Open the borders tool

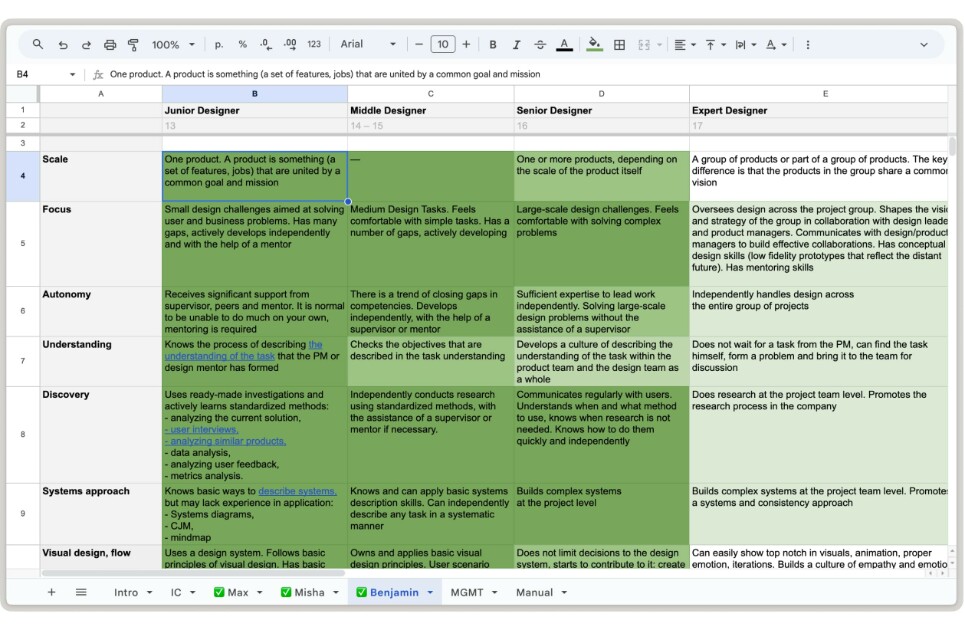(619, 44)
